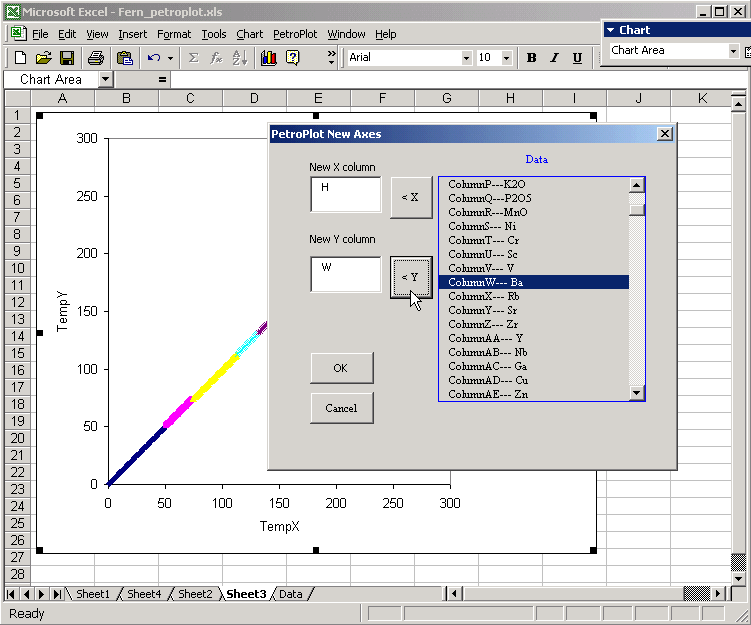Open the PetroPlot menu

coord(295,34)
